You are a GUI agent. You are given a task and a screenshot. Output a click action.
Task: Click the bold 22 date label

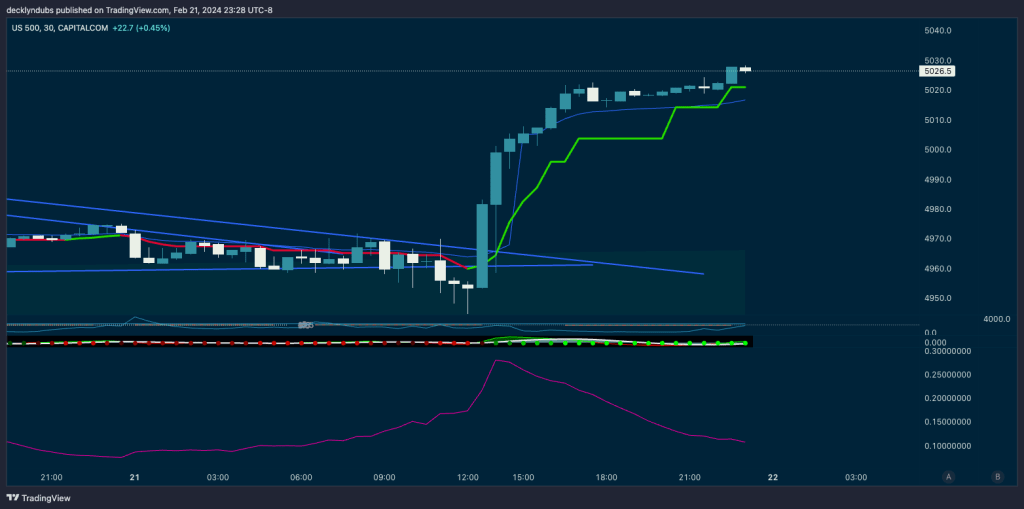click(772, 478)
